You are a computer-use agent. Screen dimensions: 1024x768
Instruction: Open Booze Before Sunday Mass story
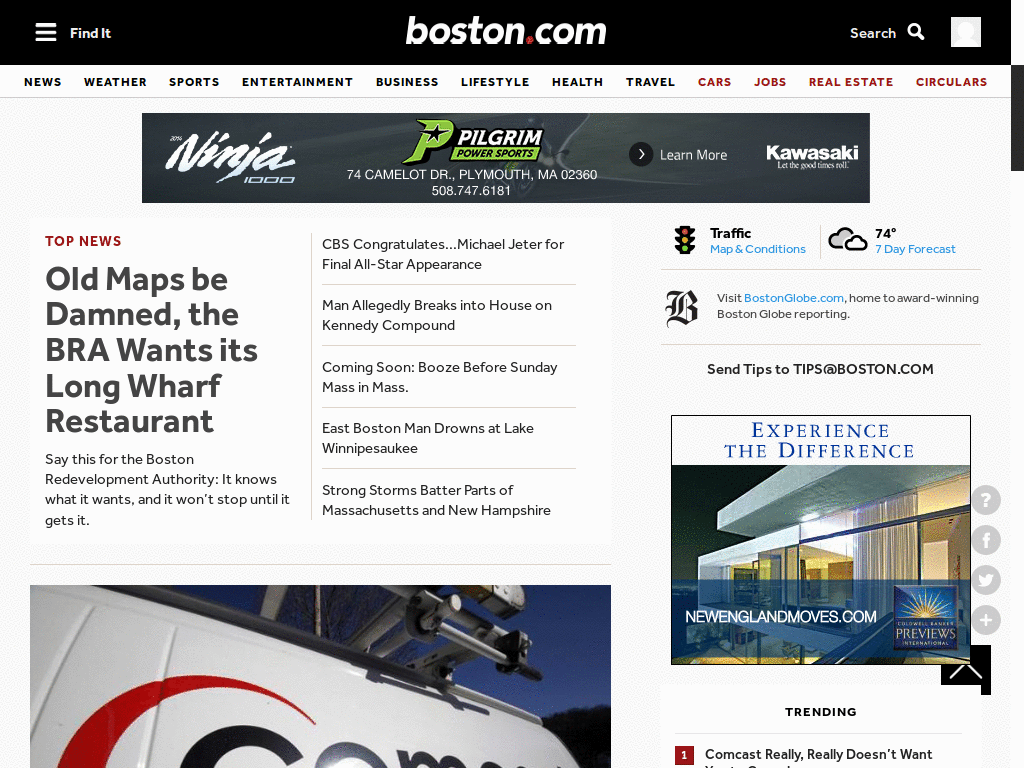[440, 377]
